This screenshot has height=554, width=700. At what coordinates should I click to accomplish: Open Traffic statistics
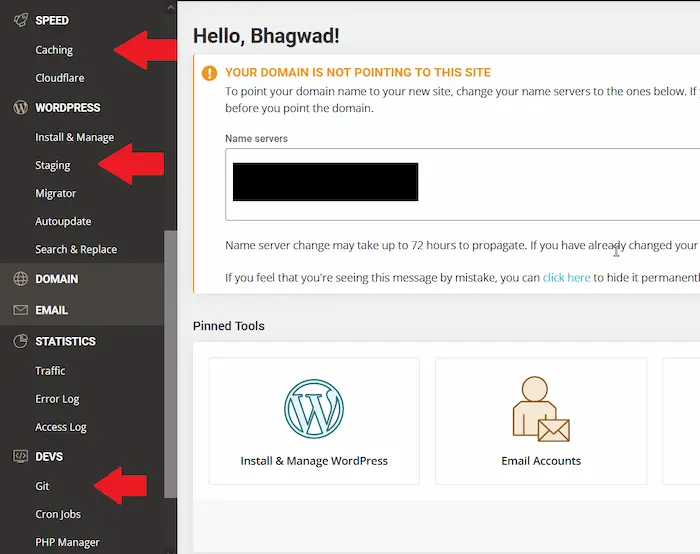tap(50, 371)
